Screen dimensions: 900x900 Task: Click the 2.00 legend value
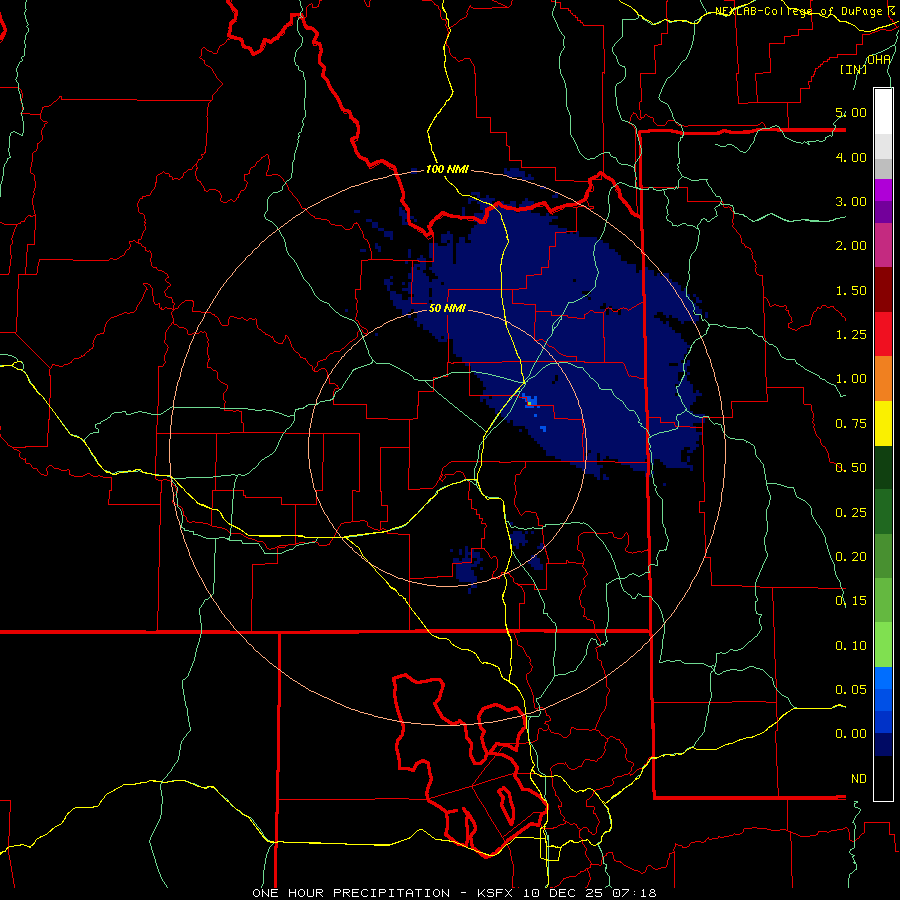(x=851, y=245)
